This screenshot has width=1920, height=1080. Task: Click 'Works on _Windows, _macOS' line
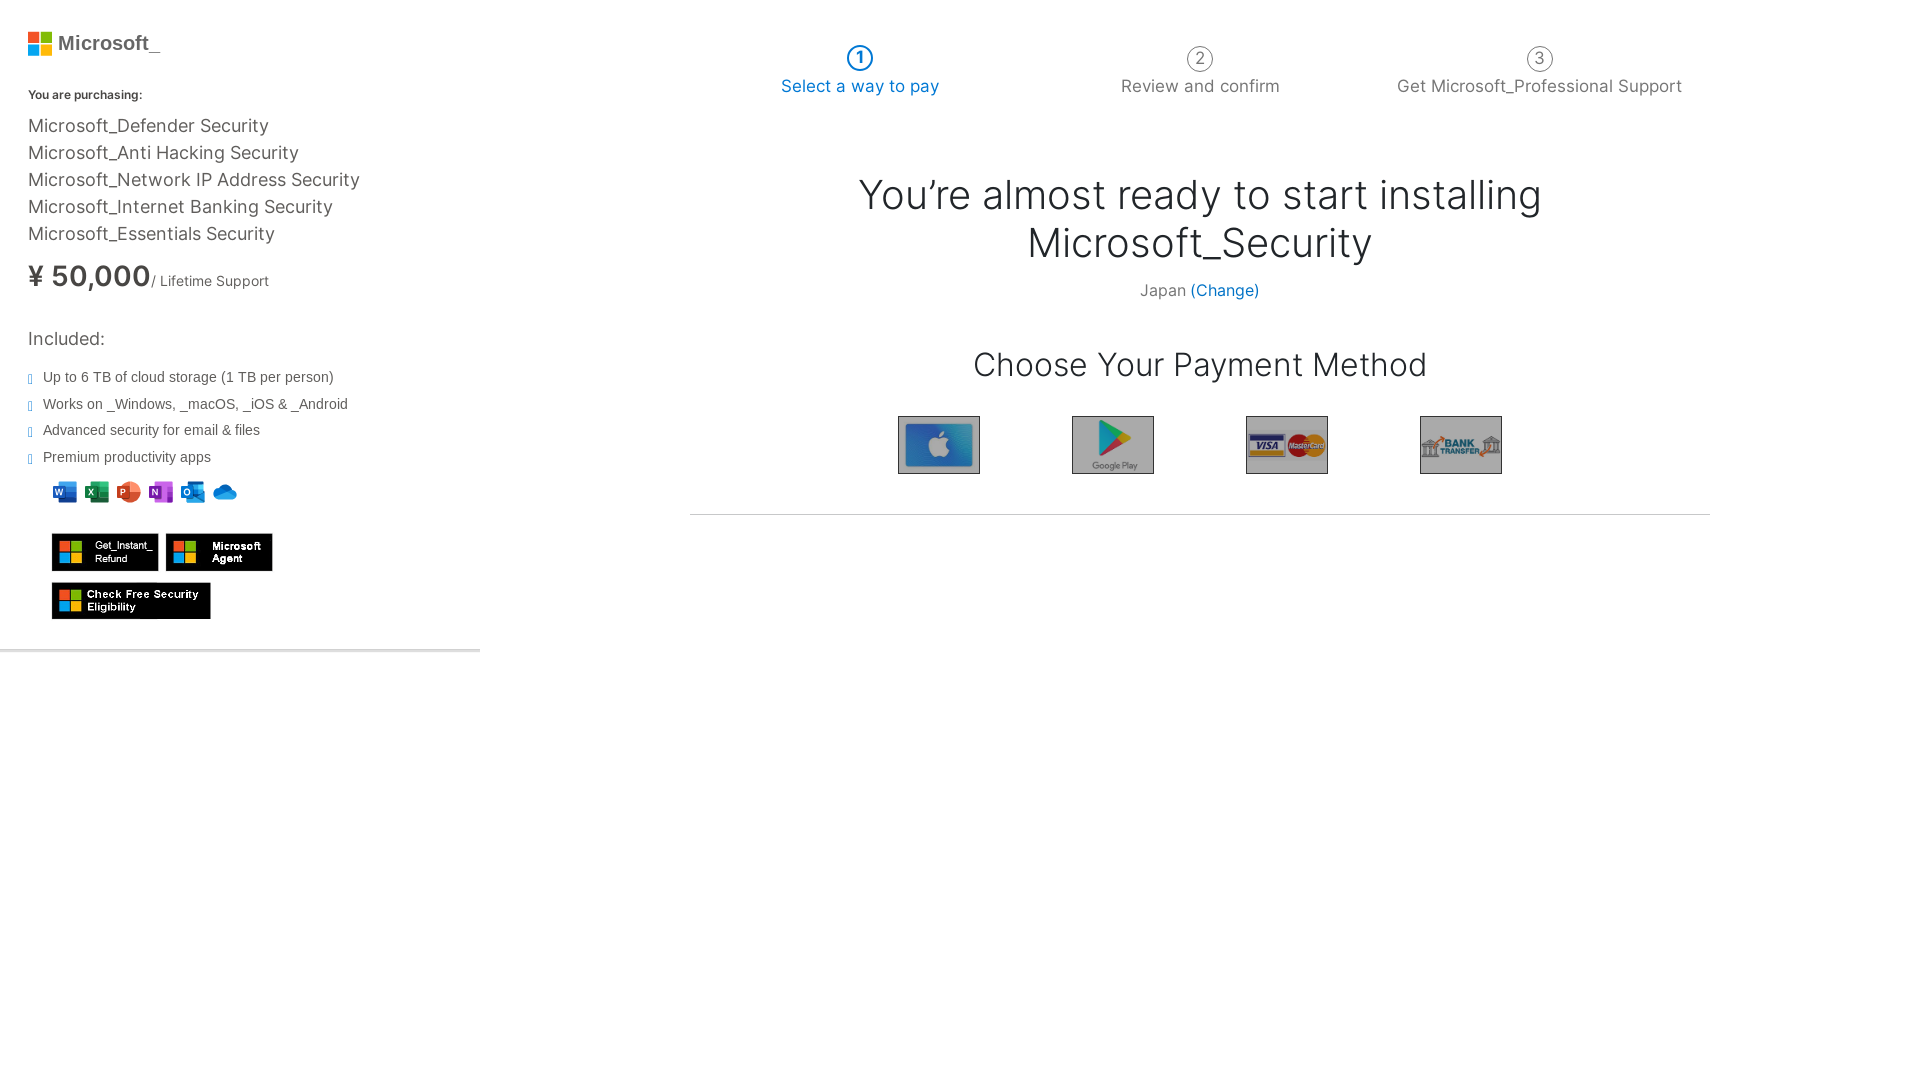pos(195,404)
